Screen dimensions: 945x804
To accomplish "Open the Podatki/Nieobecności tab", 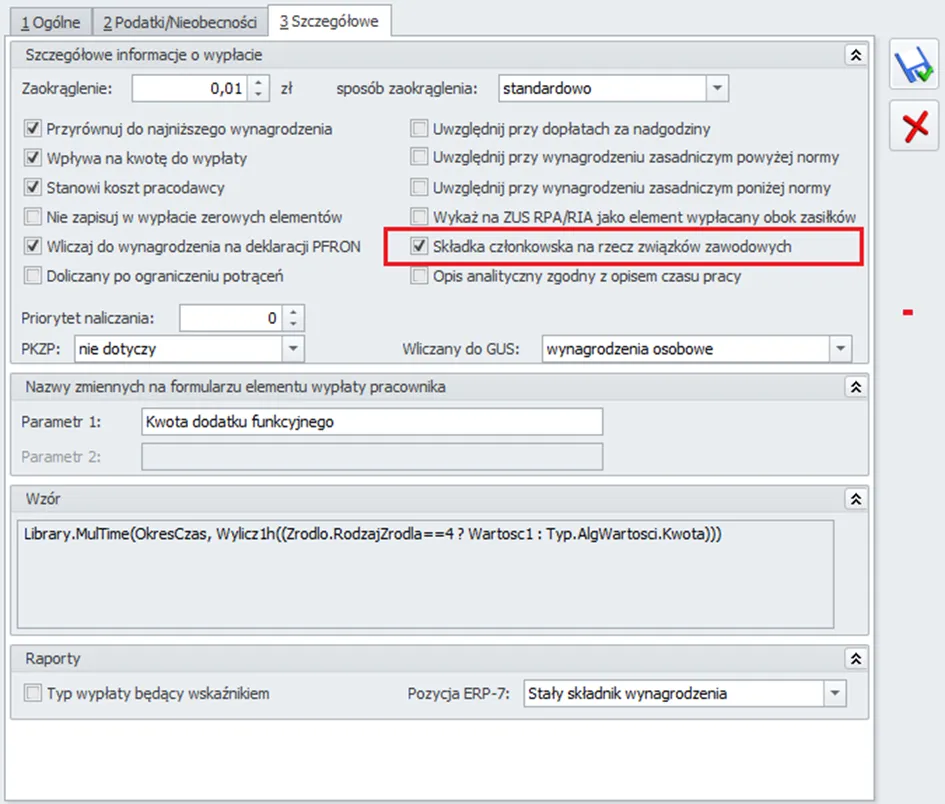I will pos(180,20).
